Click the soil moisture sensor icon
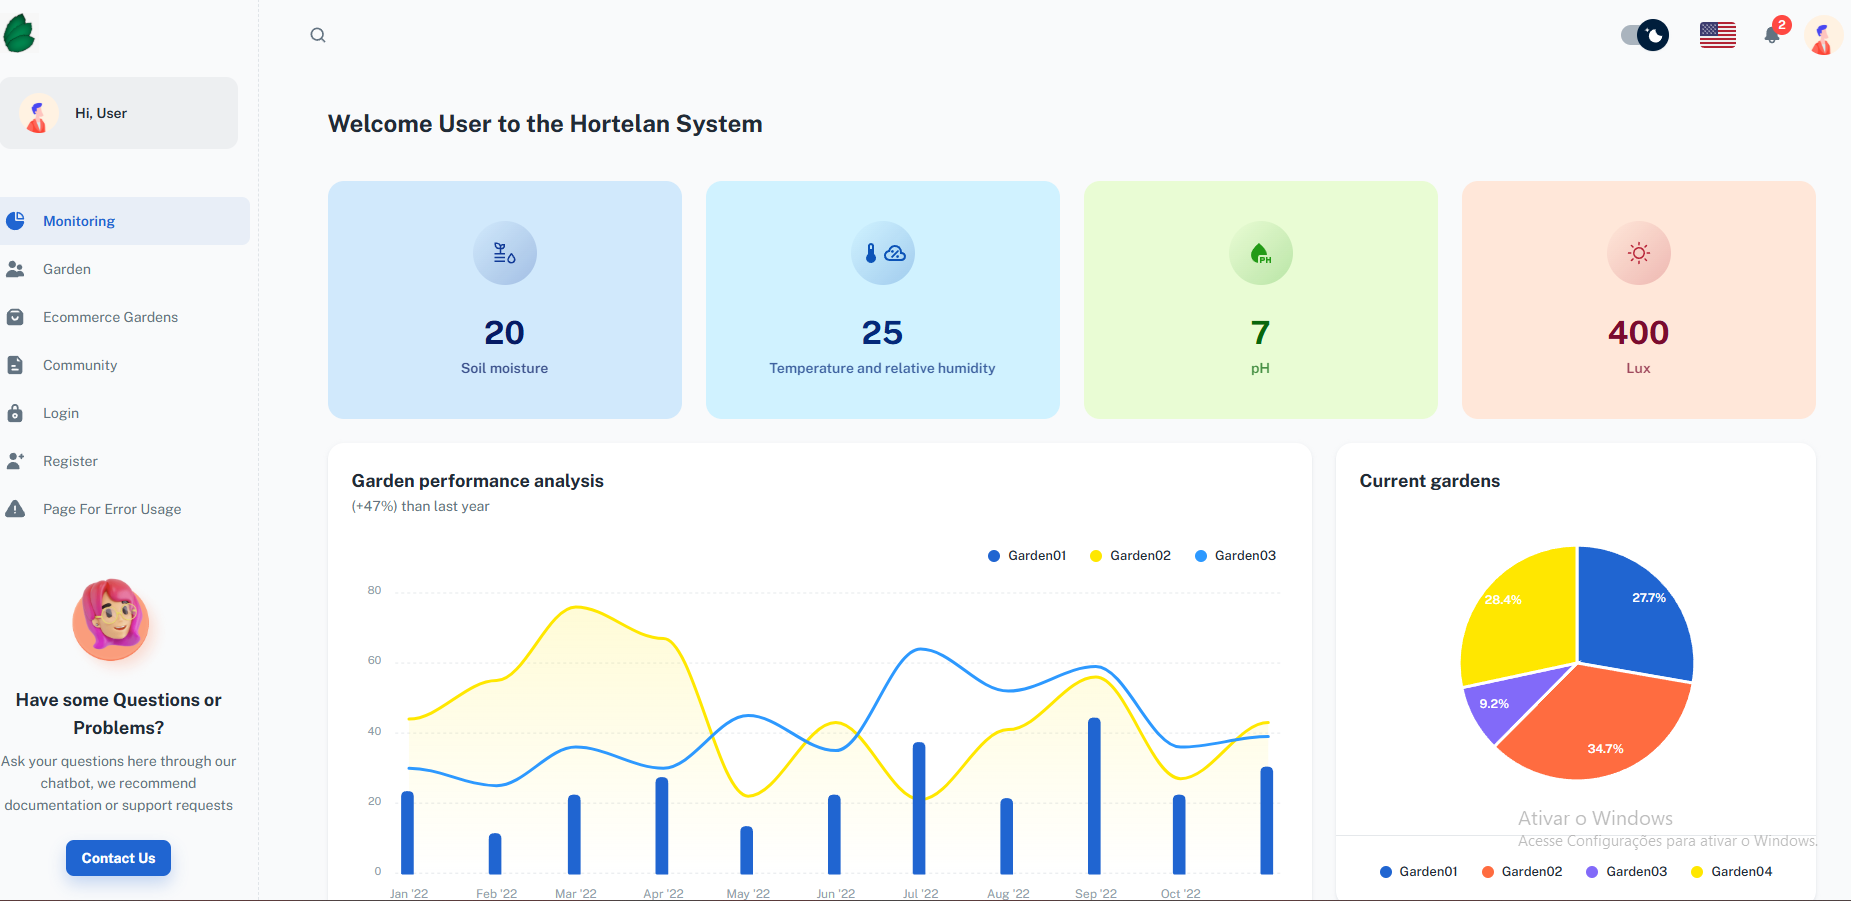1851x901 pixels. click(505, 253)
